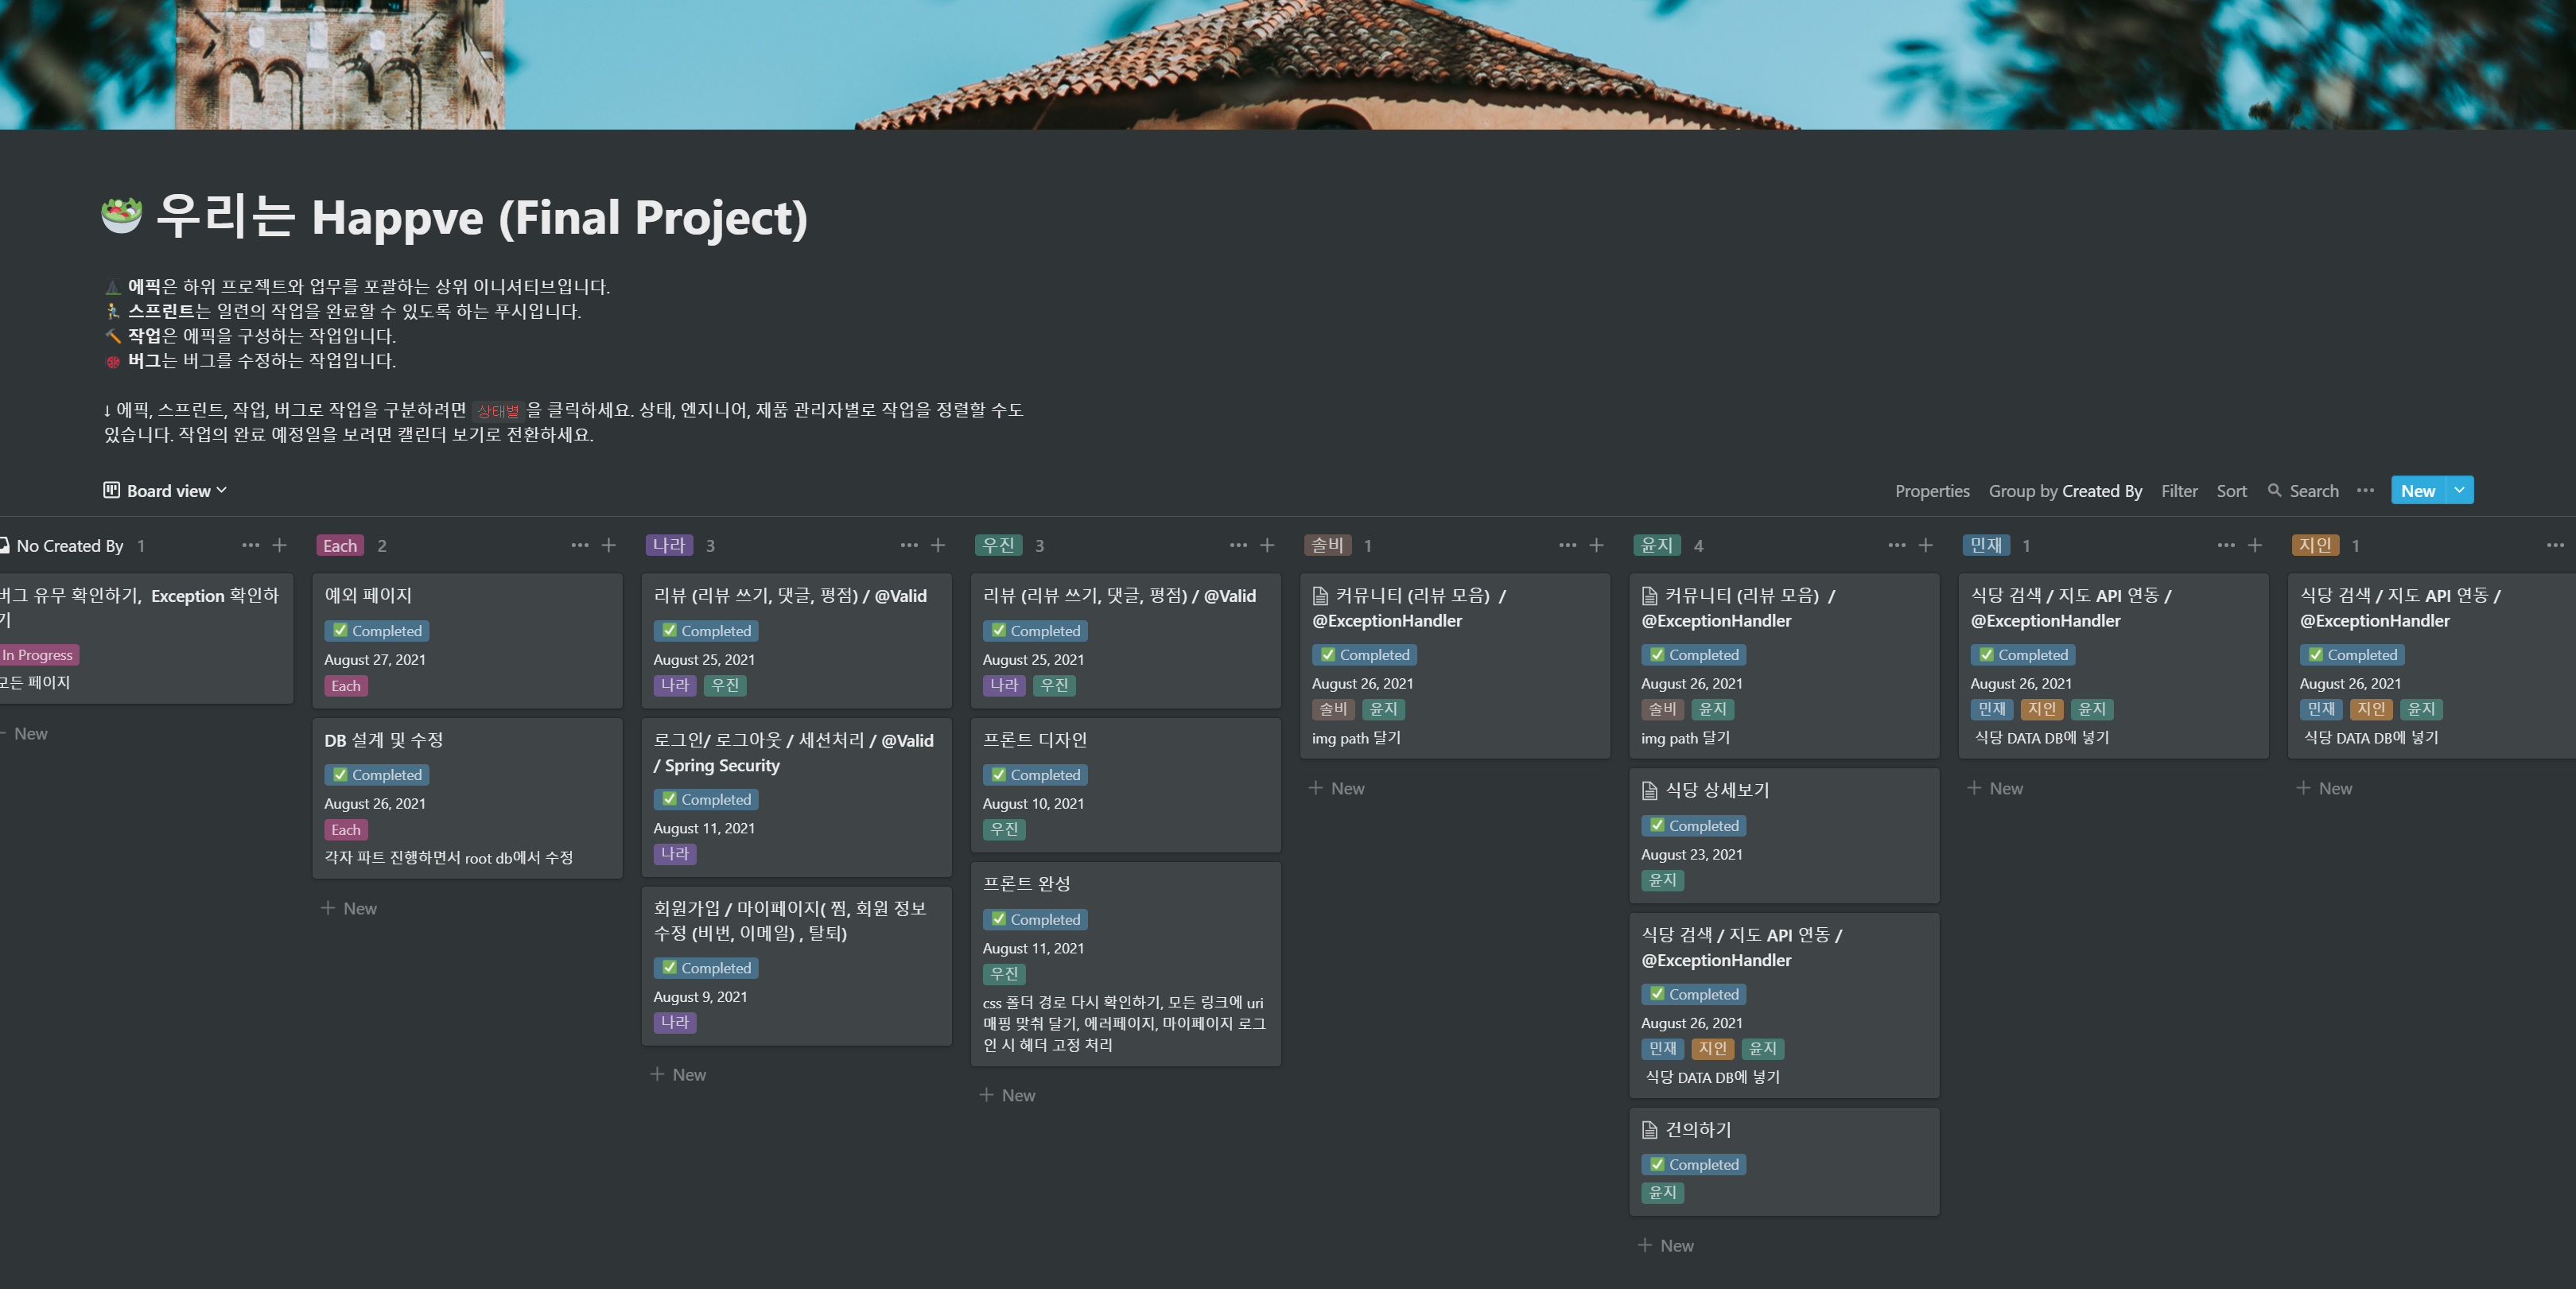Image resolution: width=2576 pixels, height=1289 pixels.
Task: Click Completed checkbox on 프론트 디자인 card
Action: [x=998, y=774]
